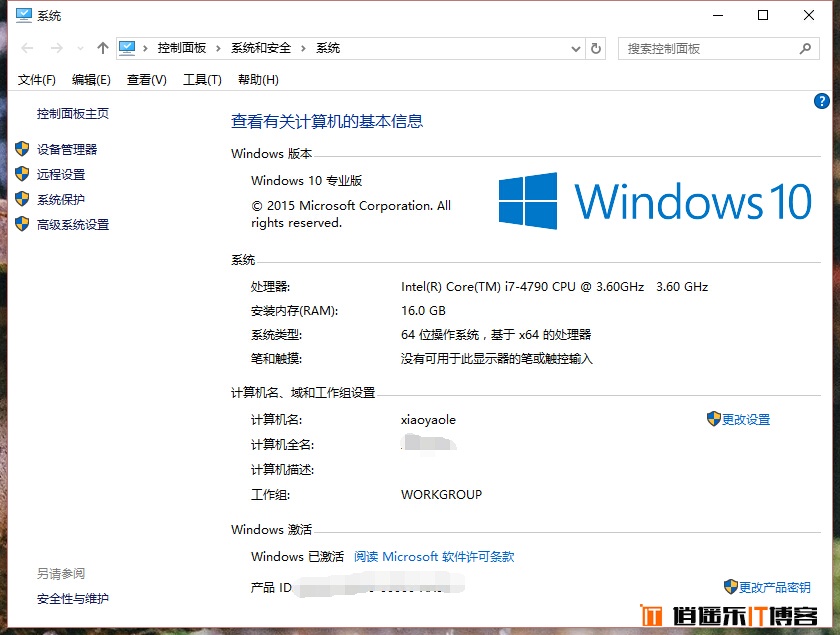Open 控制面板主页 link
The width and height of the screenshot is (840, 635).
point(73,114)
